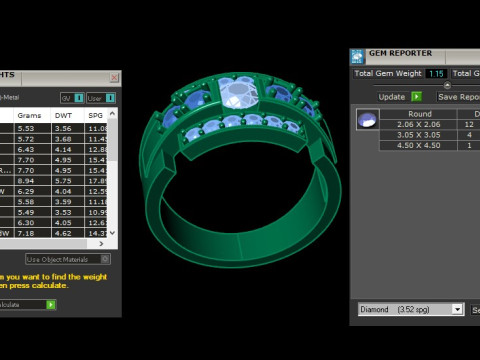Enable Use Object Materials option
The image size is (480, 360).
pyautogui.click(x=68, y=259)
